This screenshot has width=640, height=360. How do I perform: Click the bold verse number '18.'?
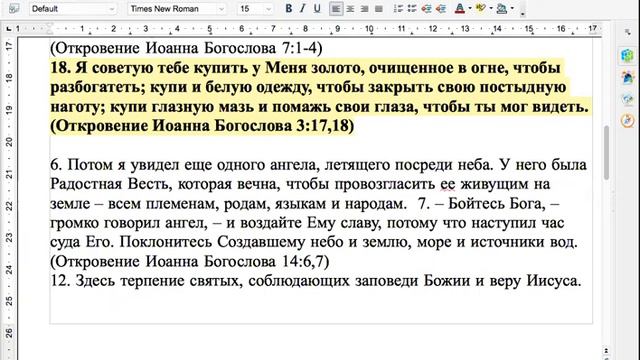[x=60, y=68]
